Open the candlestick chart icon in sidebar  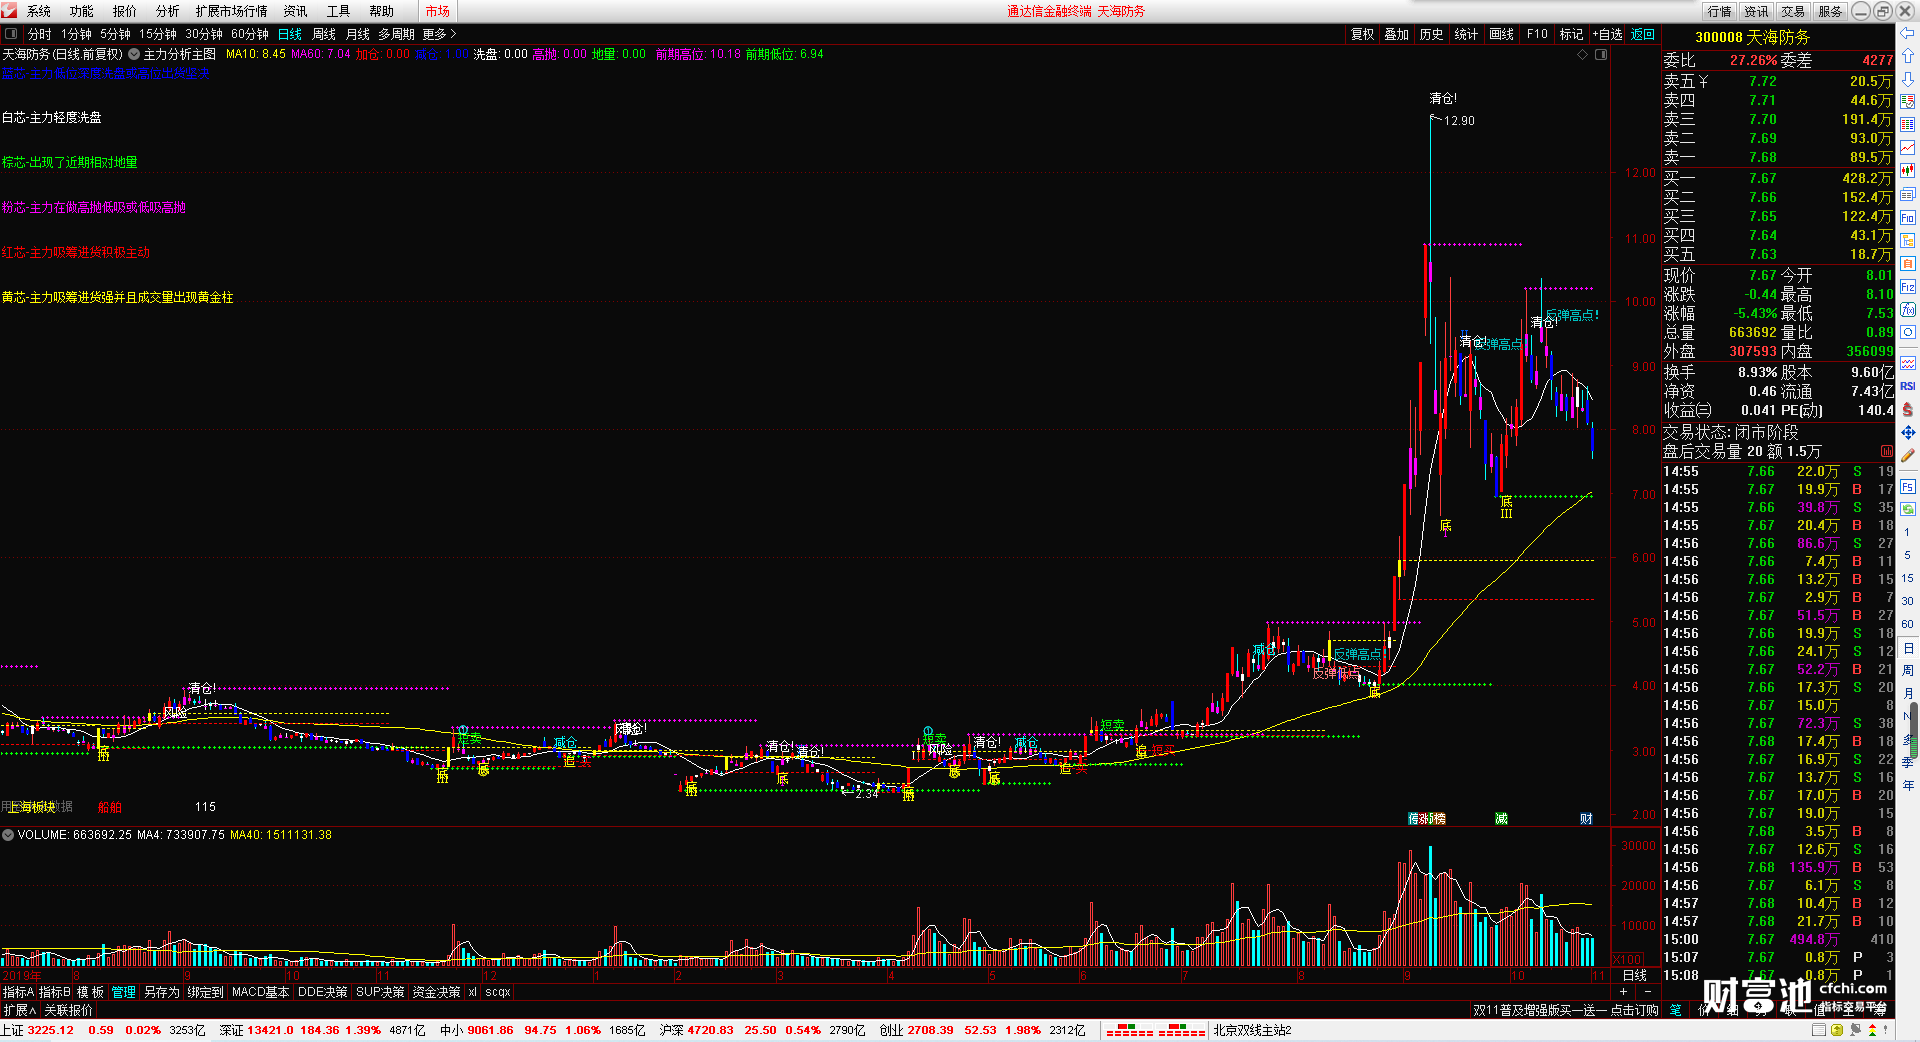pos(1908,170)
